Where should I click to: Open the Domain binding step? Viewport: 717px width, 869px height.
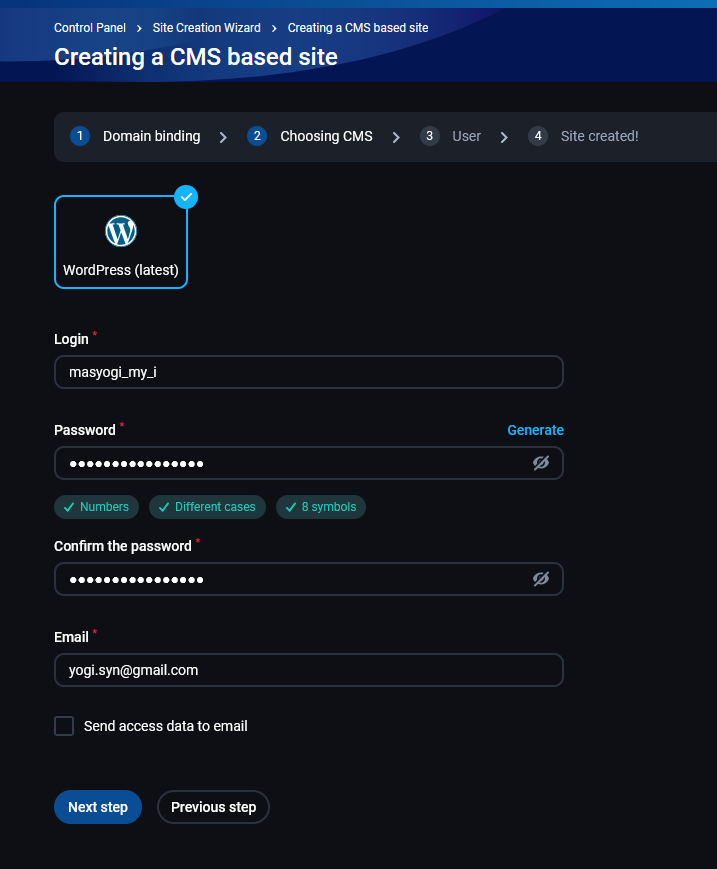151,136
